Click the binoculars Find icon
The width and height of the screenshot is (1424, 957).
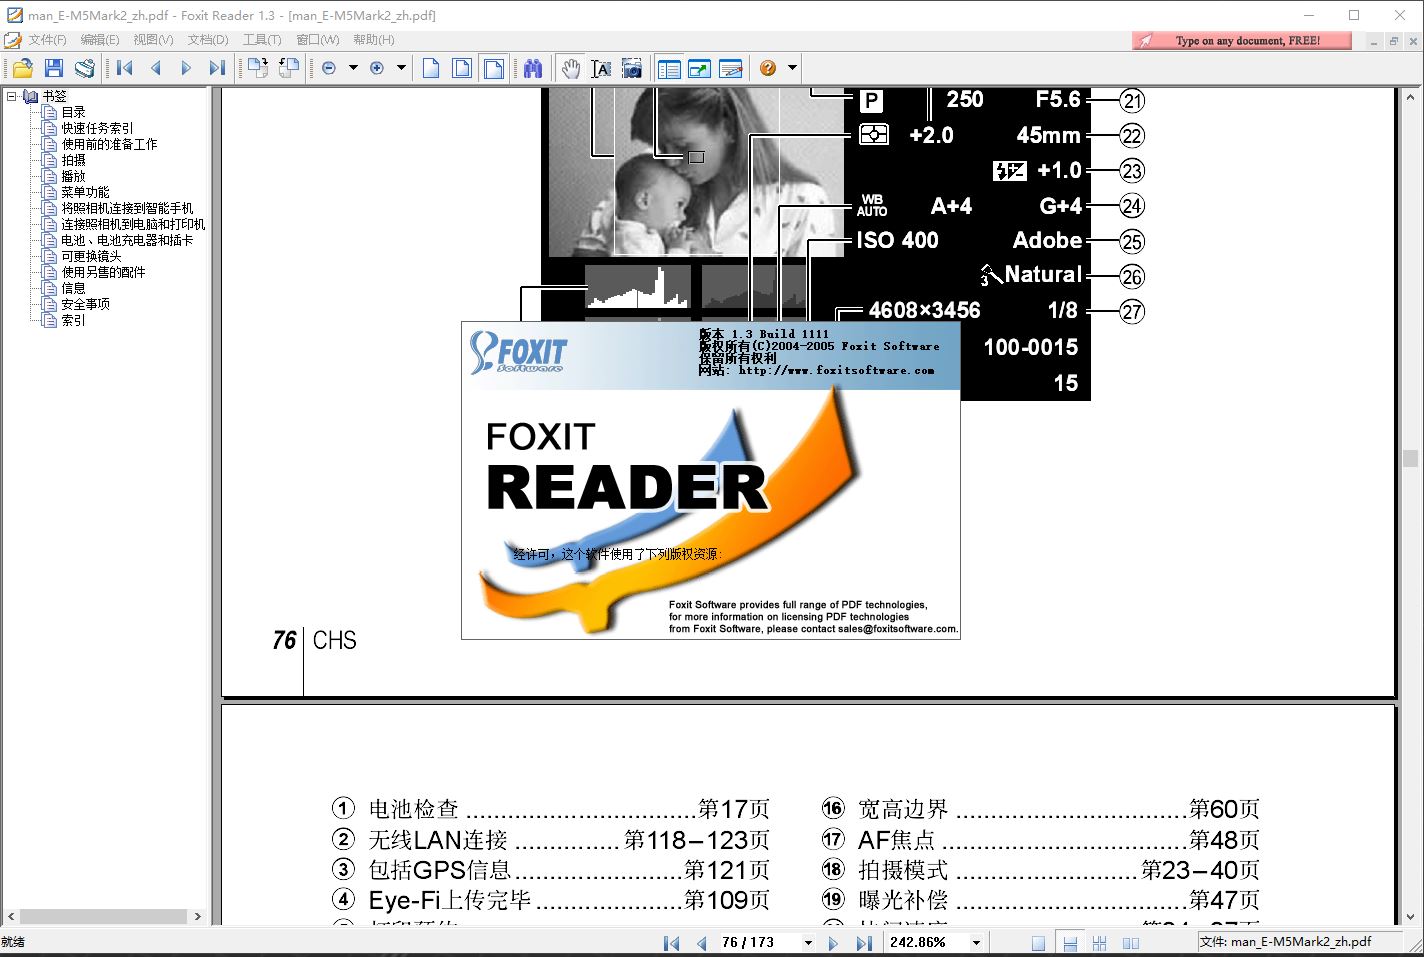tap(533, 68)
